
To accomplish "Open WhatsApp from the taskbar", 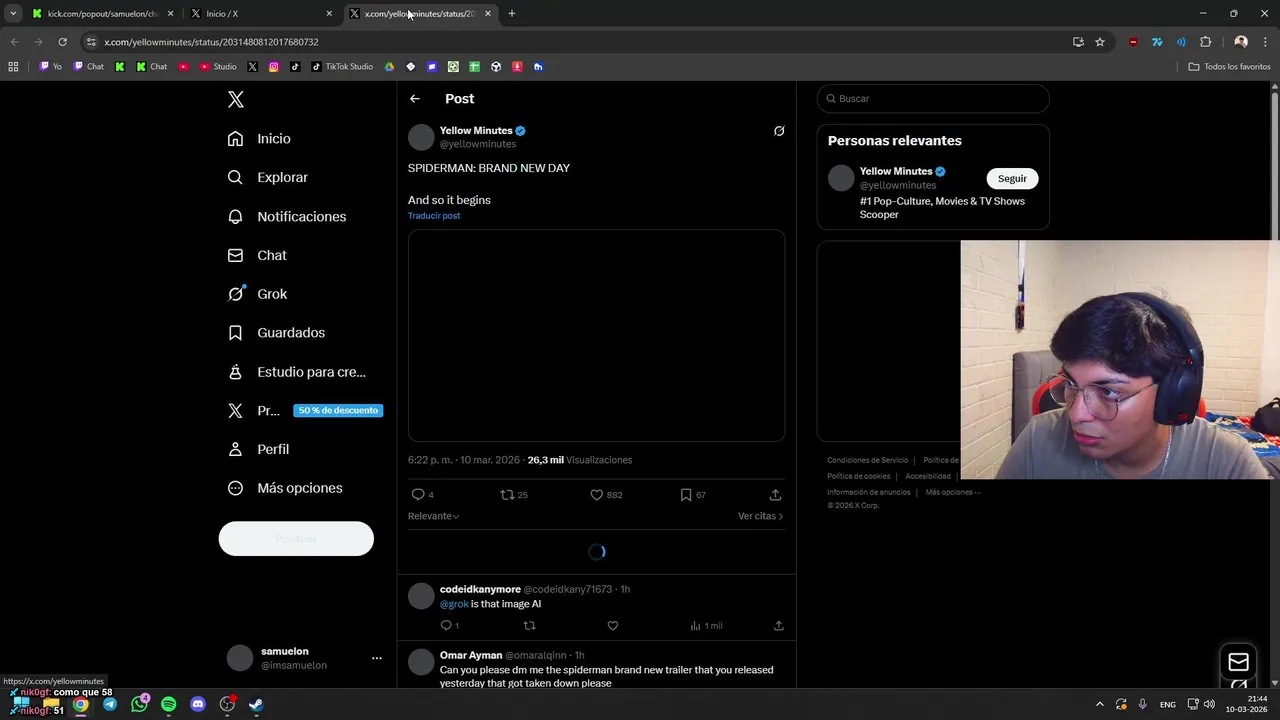I will coord(139,704).
